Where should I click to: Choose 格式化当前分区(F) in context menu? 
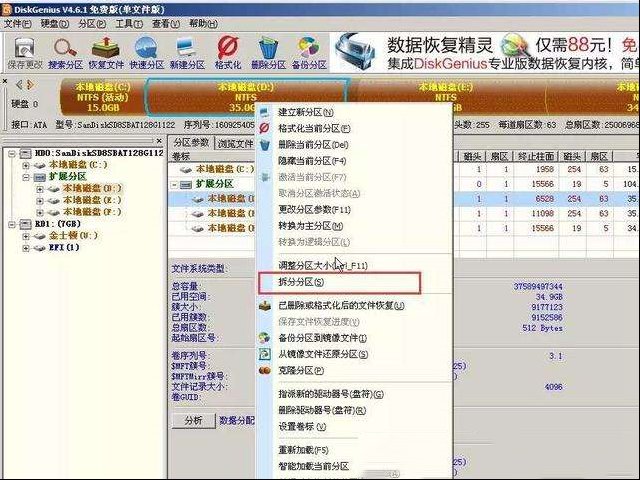314,129
